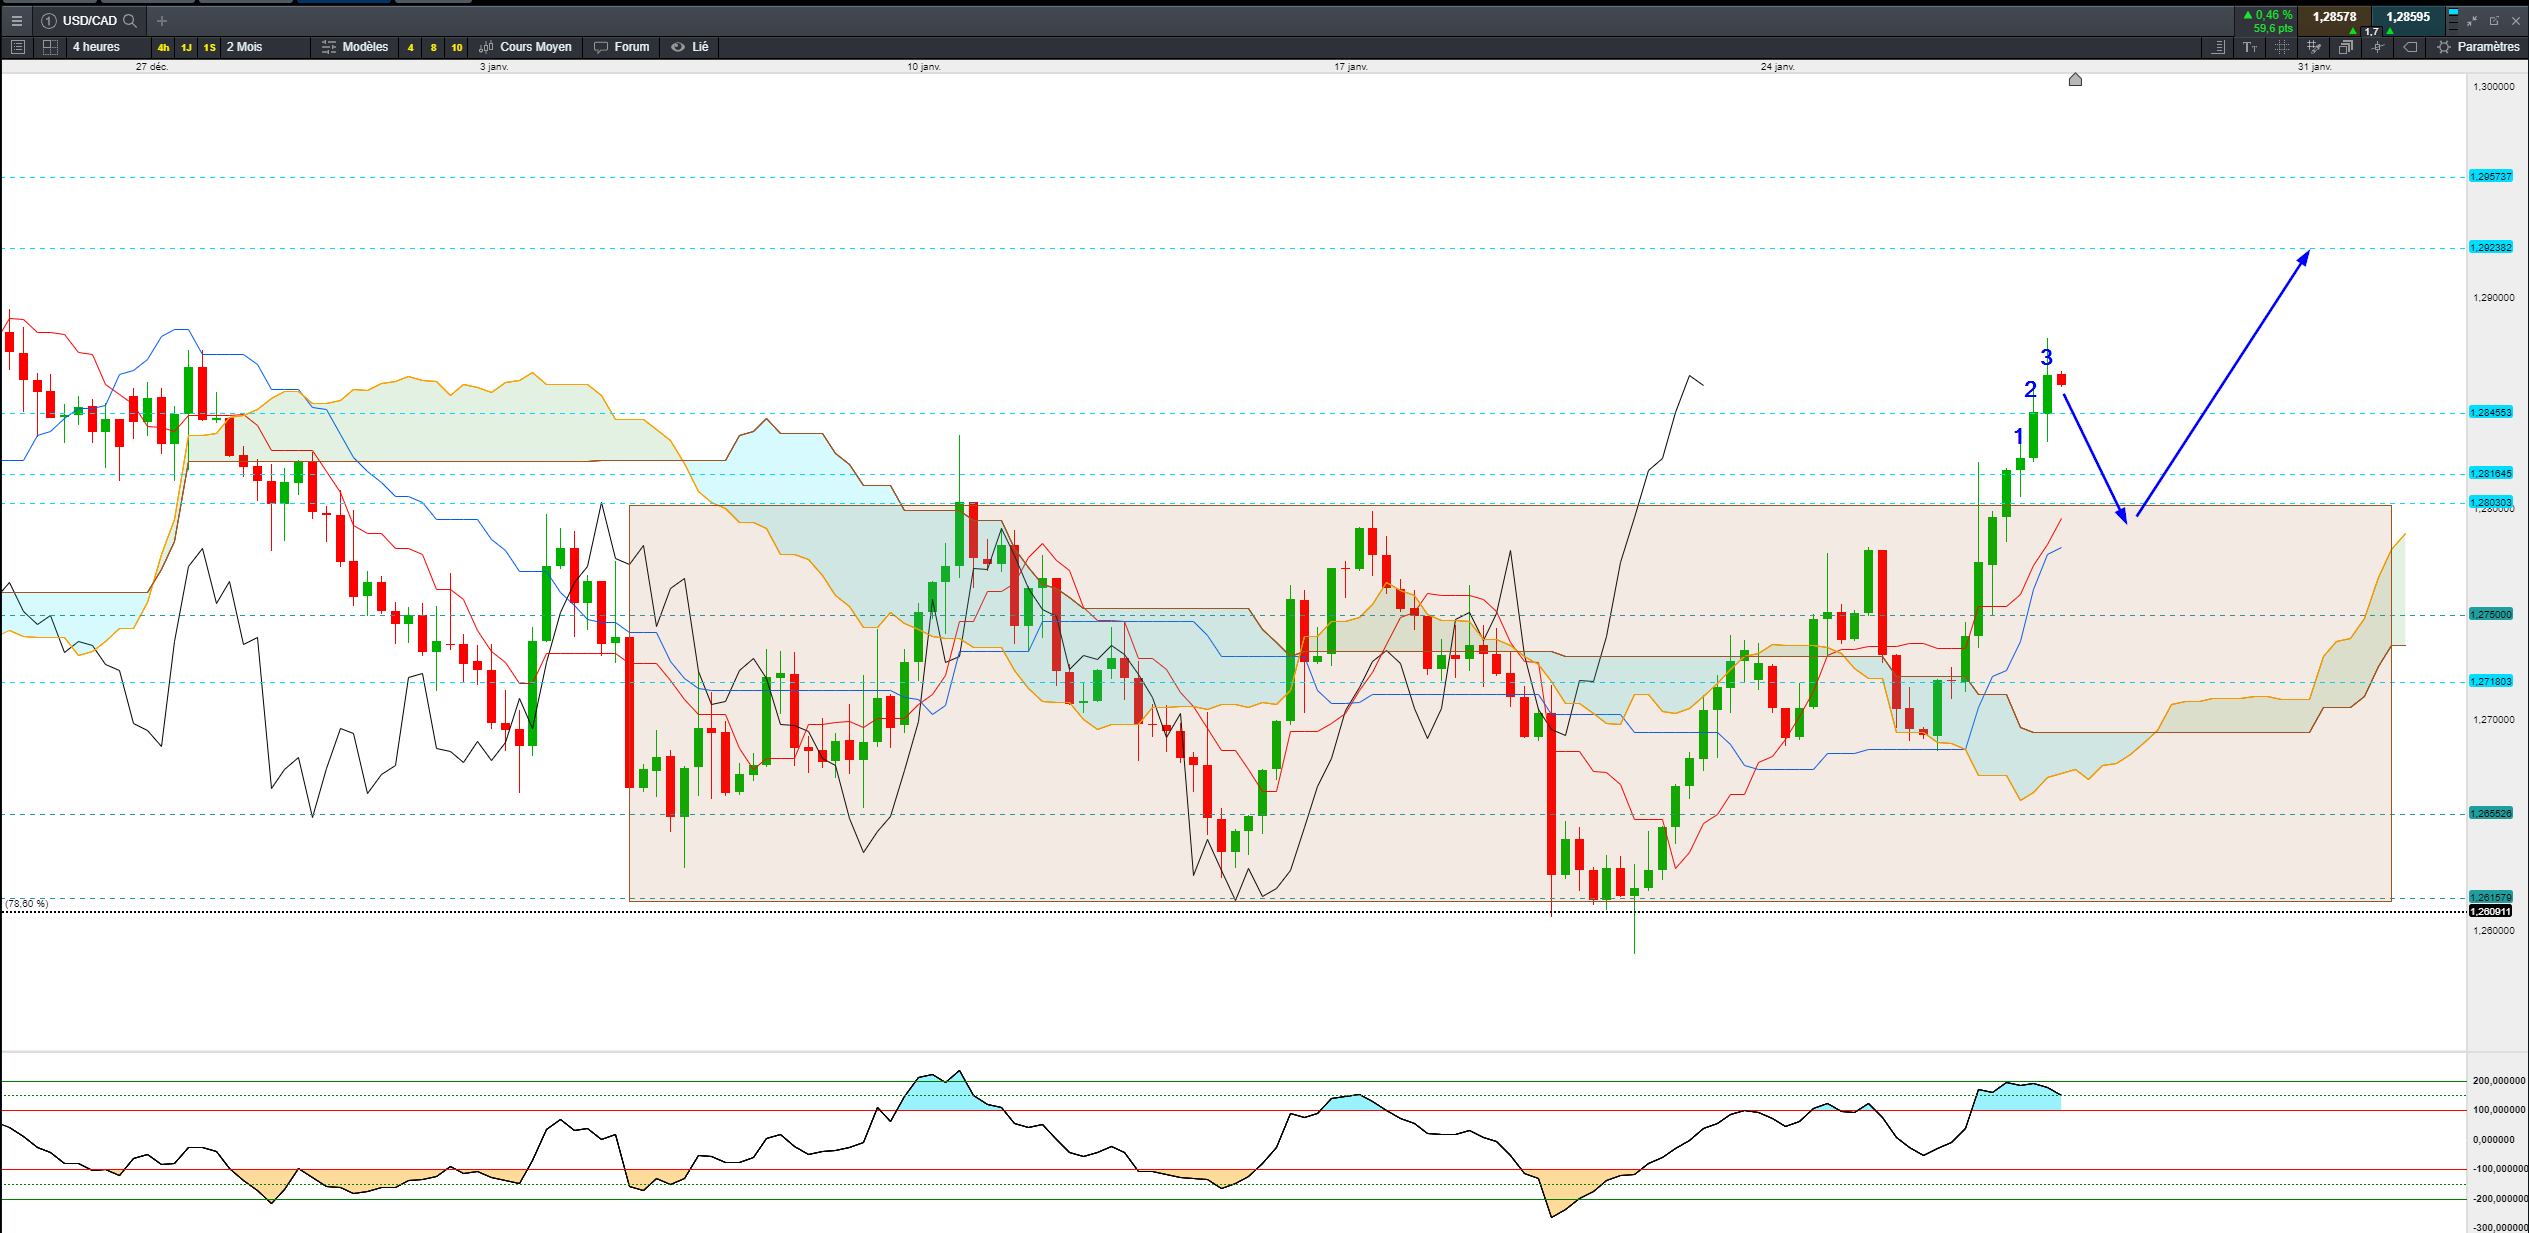Click the candlestick icon beside Cours Moyen
This screenshot has width=2529, height=1233.
point(486,47)
